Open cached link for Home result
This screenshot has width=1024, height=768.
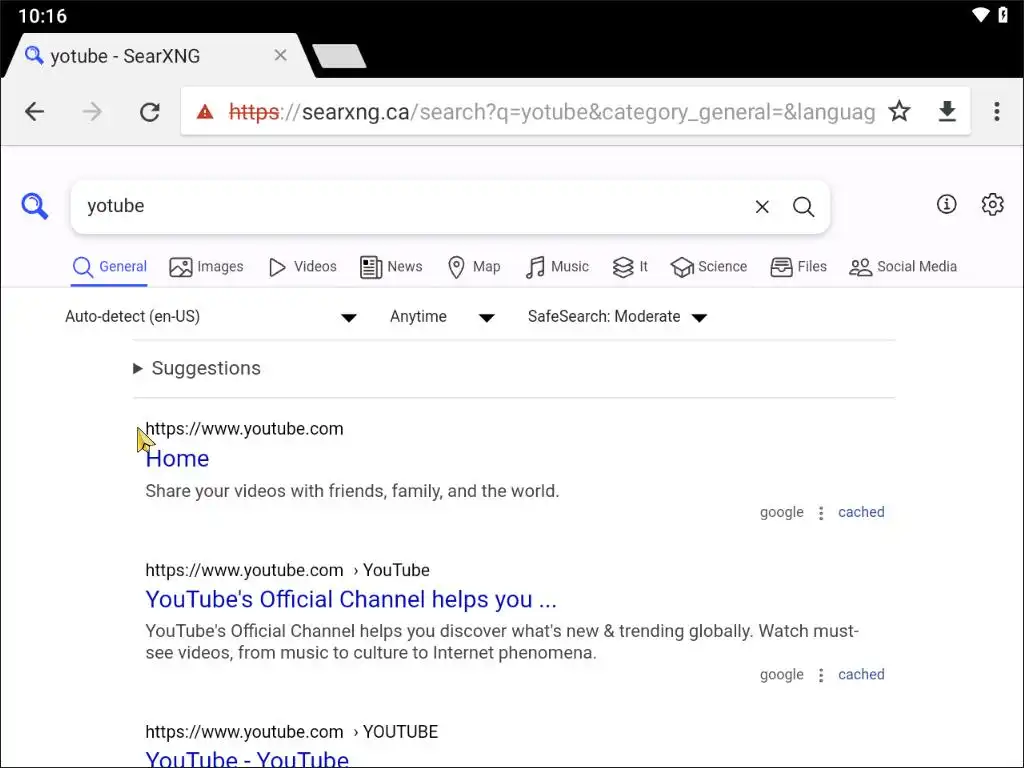tap(861, 513)
